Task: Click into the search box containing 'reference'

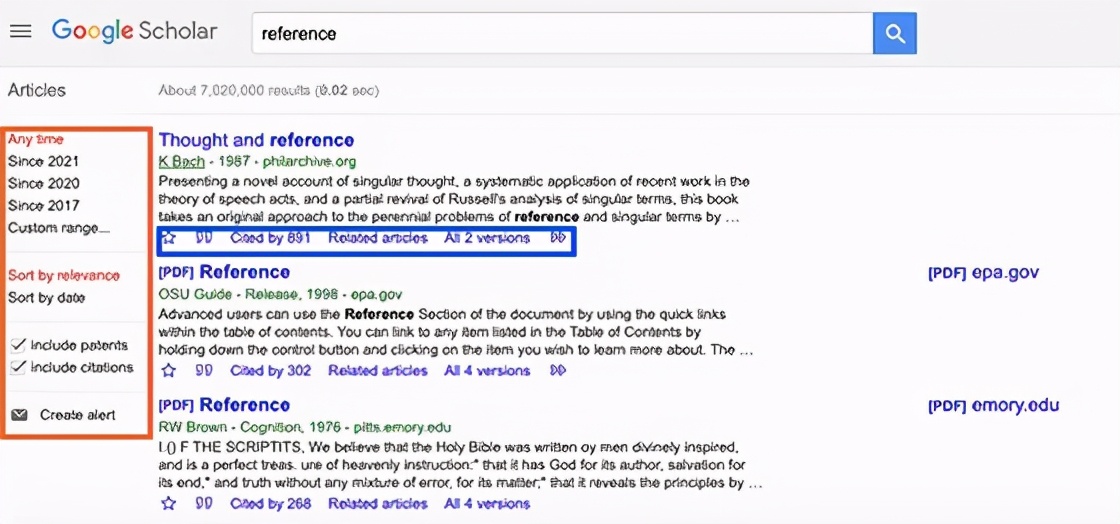Action: [562, 33]
